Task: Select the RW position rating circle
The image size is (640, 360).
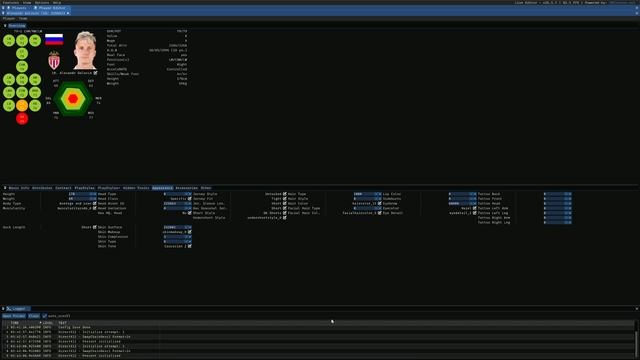Action: (x=35, y=40)
